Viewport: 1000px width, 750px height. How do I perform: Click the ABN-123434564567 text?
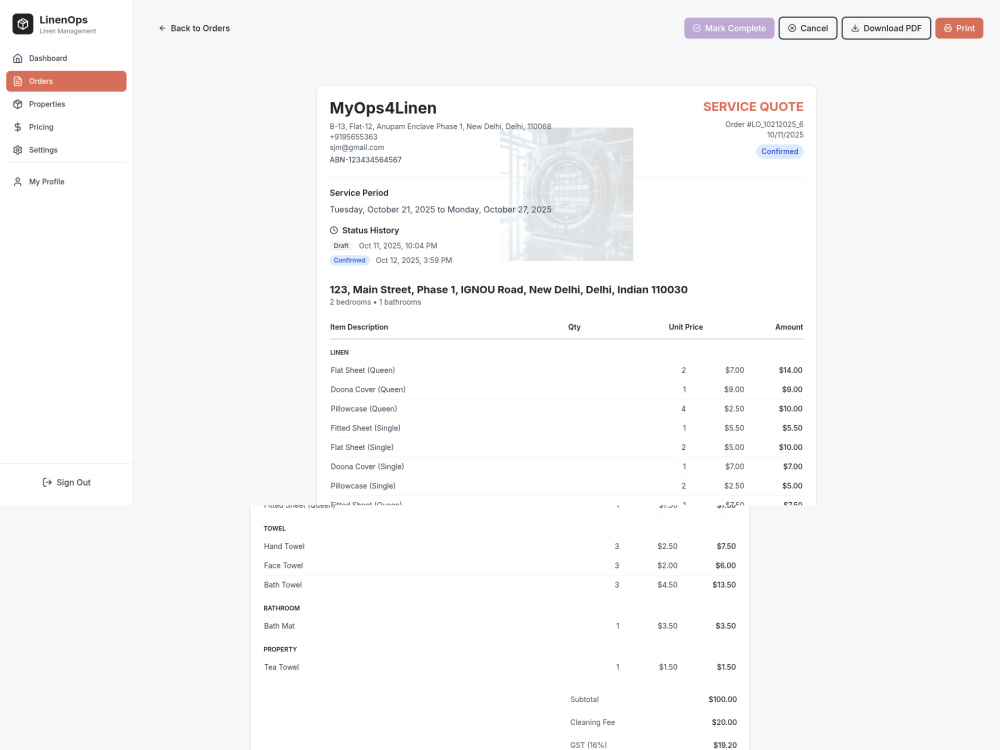365,160
